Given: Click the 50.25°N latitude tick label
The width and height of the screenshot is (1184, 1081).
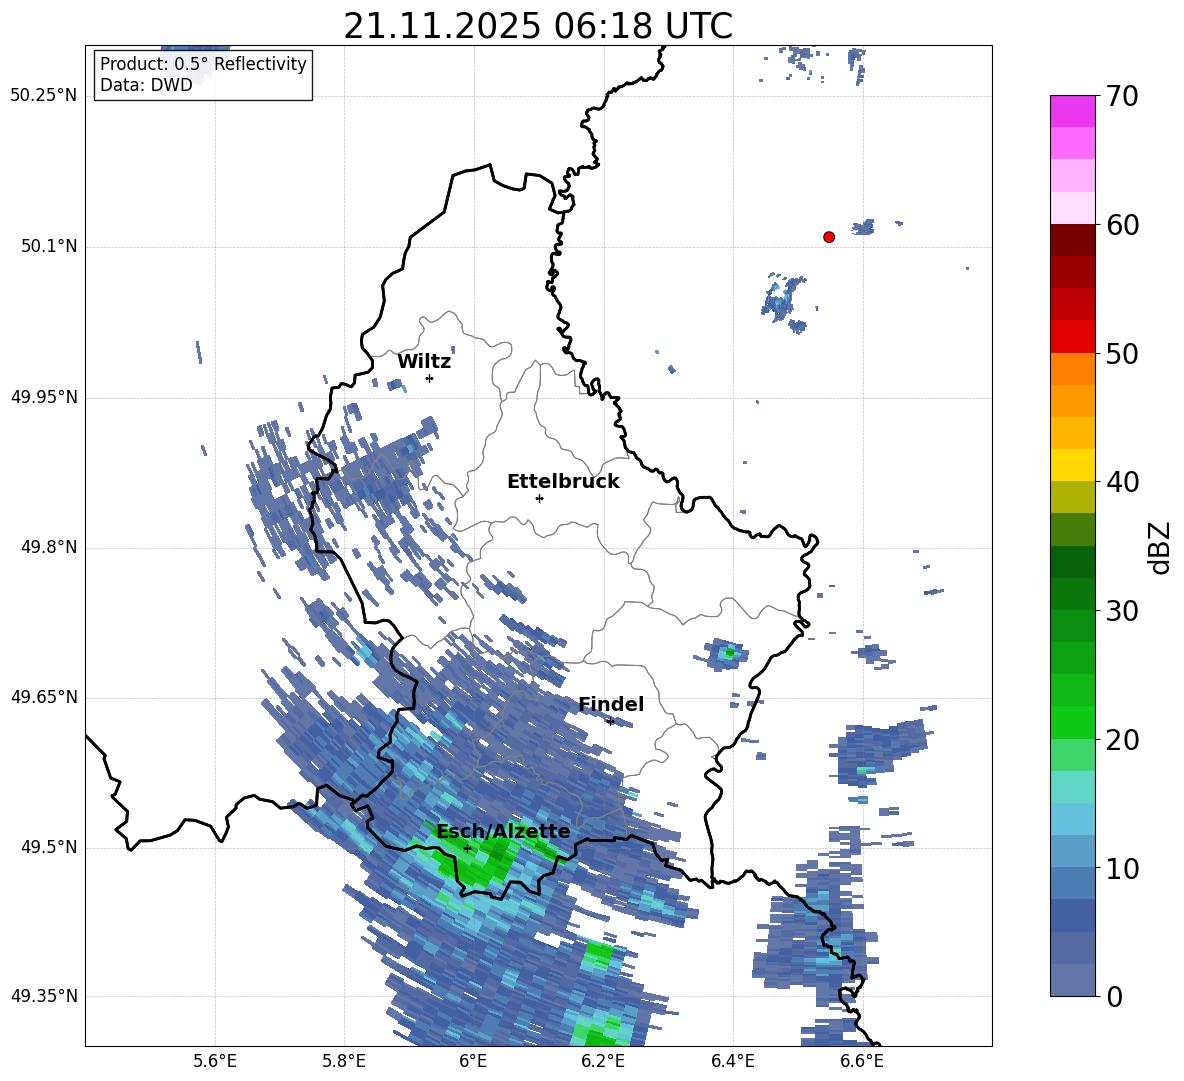Looking at the screenshot, I should 44,96.
